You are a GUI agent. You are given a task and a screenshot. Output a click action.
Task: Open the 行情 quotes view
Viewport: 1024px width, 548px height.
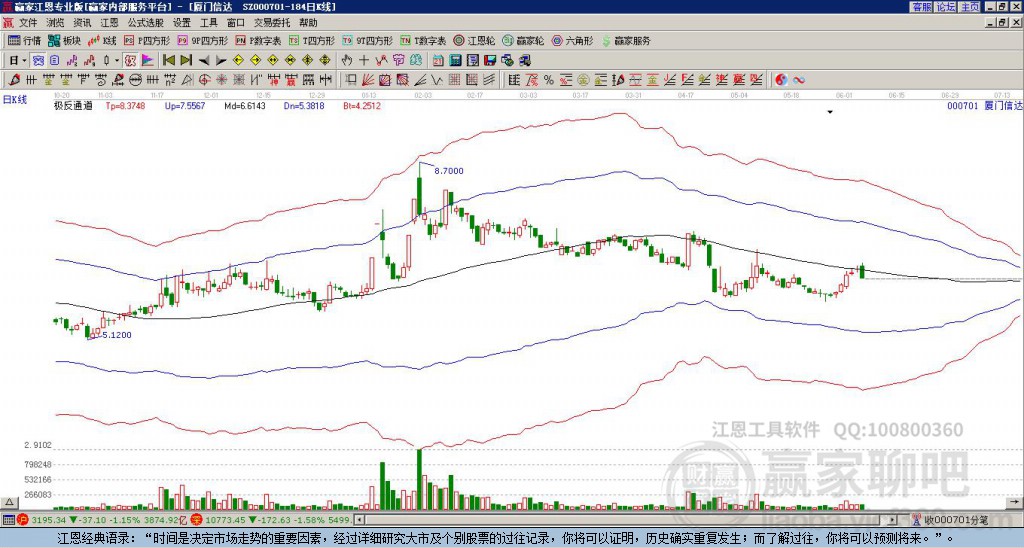(x=25, y=40)
